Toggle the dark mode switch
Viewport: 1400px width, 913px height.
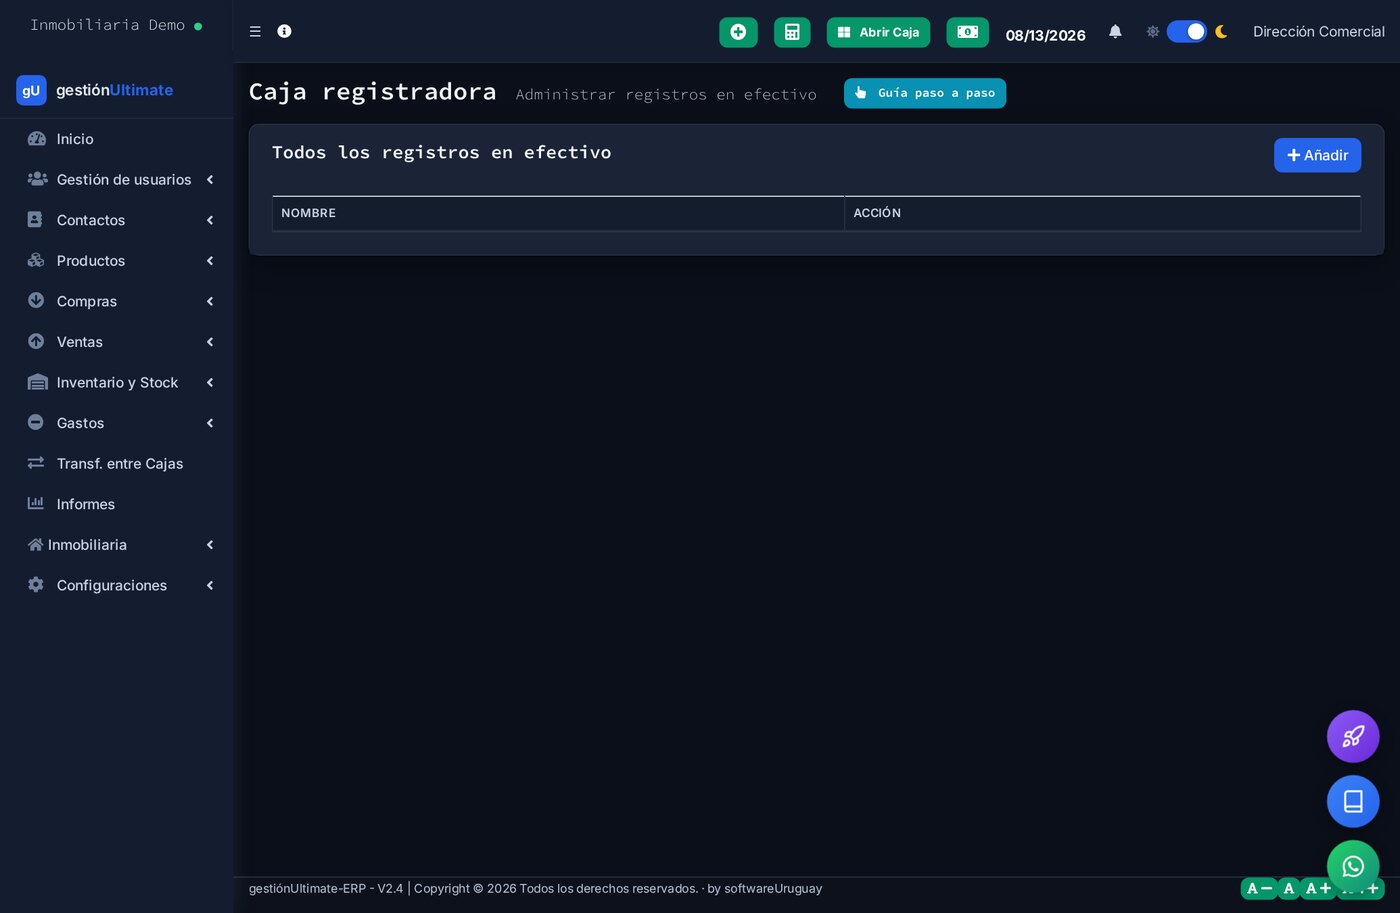coord(1187,32)
